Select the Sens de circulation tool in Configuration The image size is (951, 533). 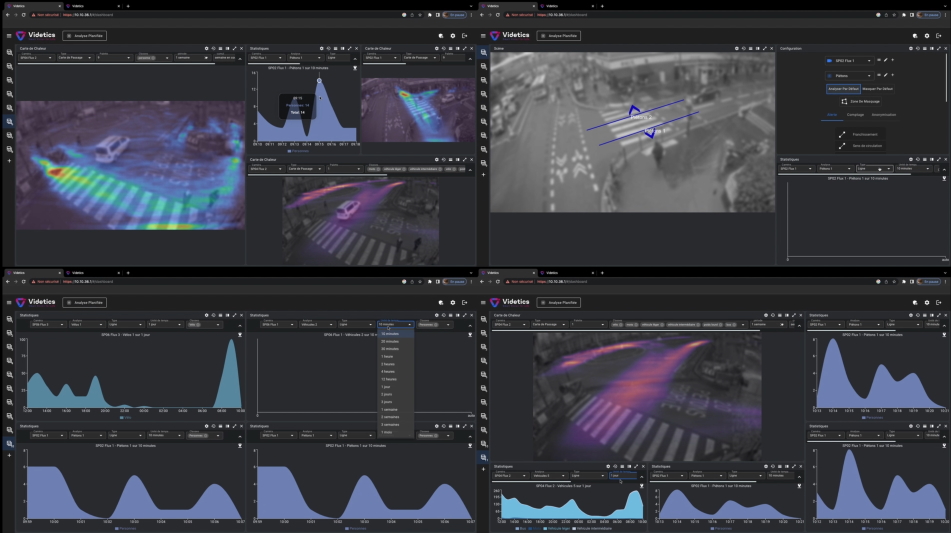861,146
